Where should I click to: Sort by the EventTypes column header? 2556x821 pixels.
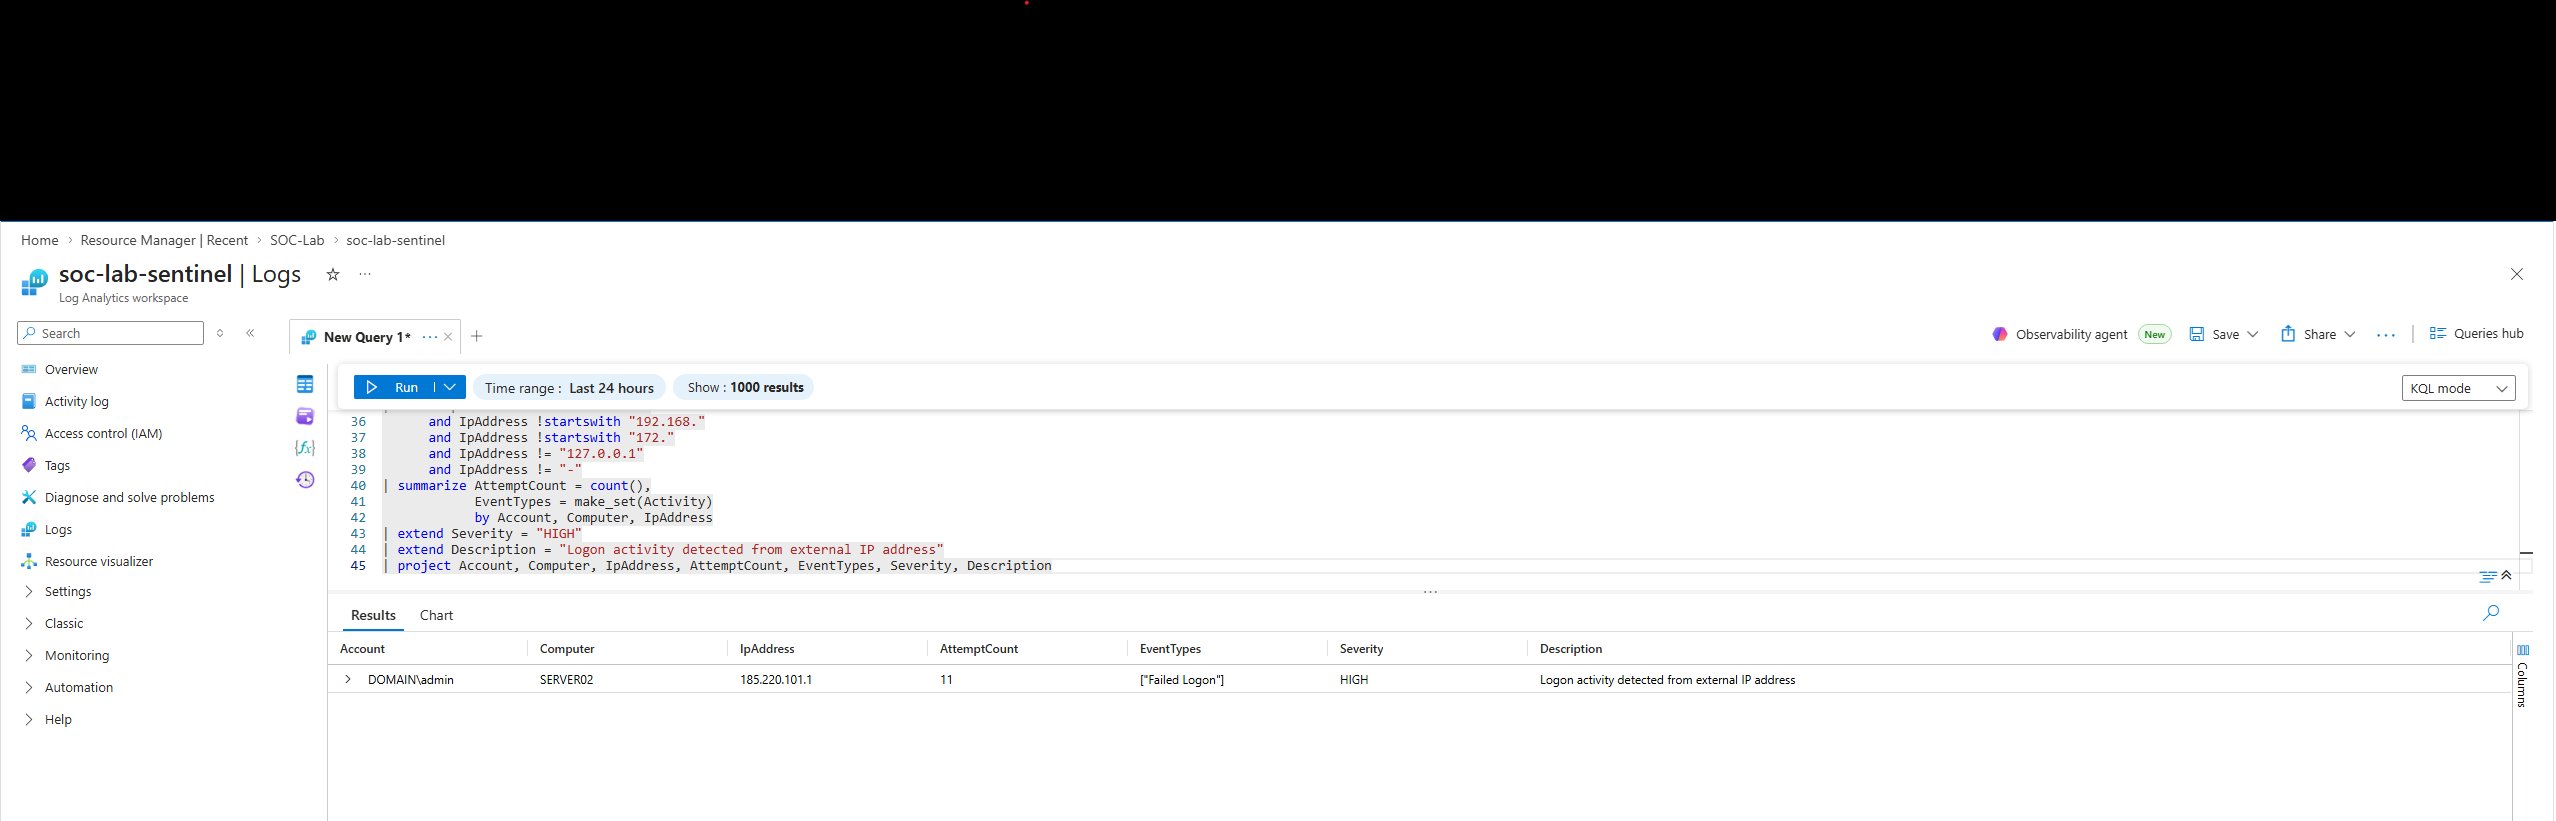(x=1170, y=649)
